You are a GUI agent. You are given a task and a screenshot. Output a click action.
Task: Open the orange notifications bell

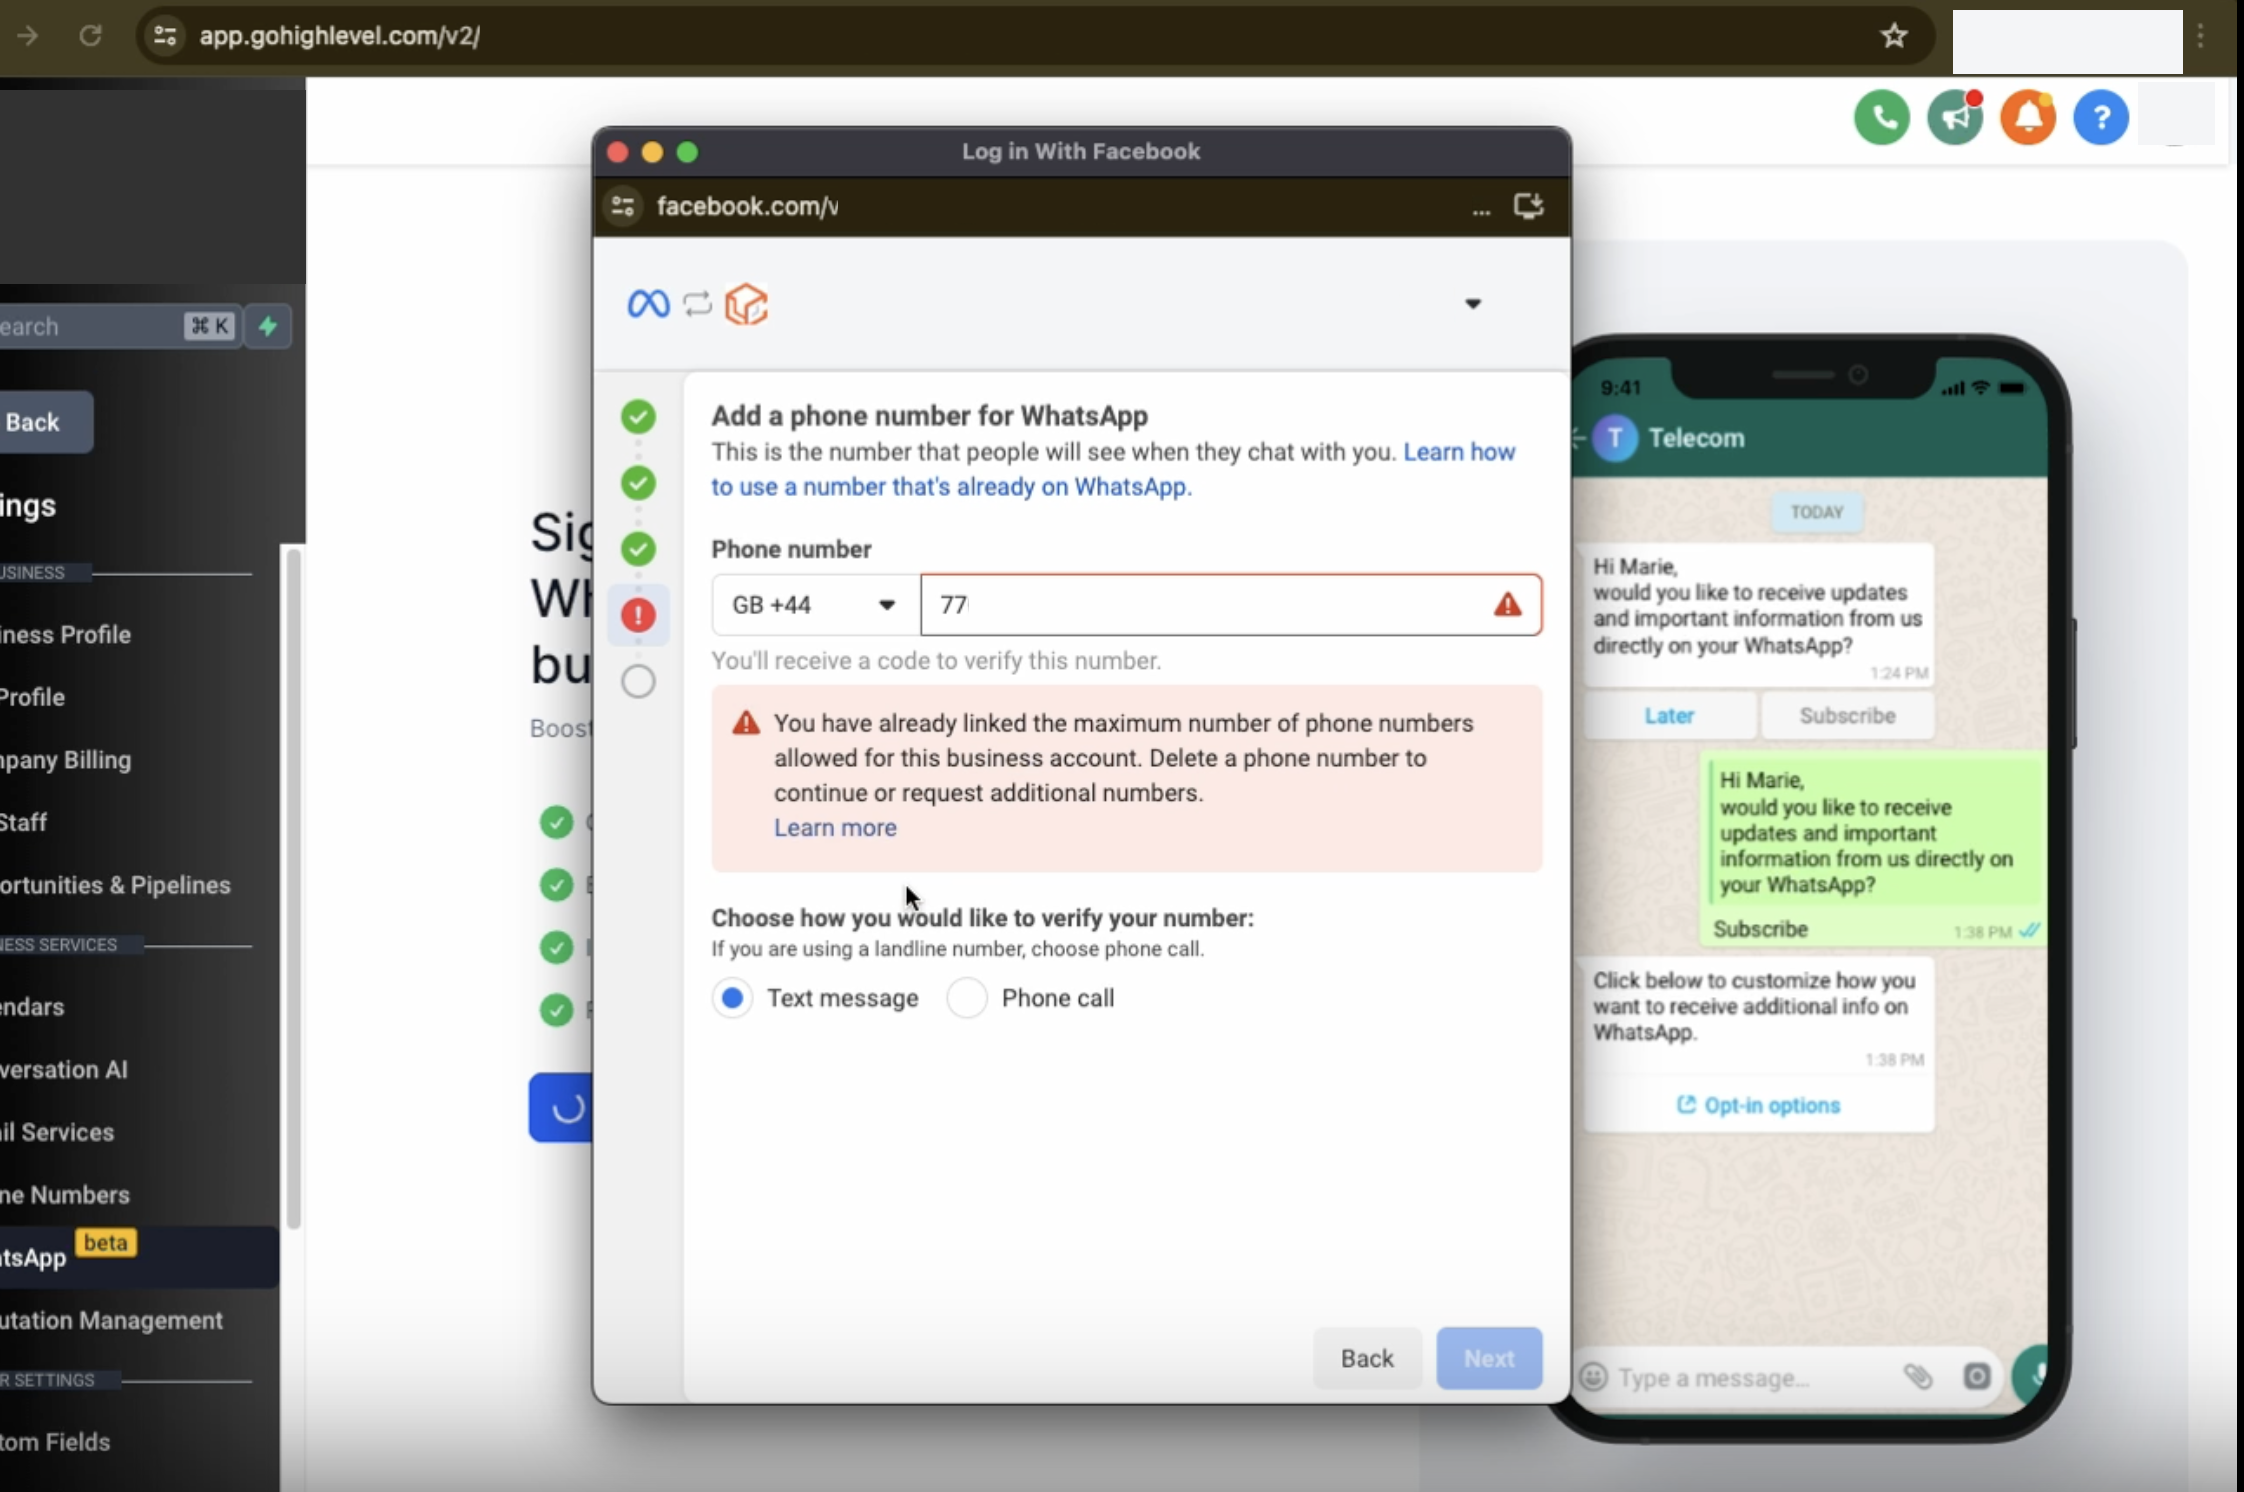2027,118
